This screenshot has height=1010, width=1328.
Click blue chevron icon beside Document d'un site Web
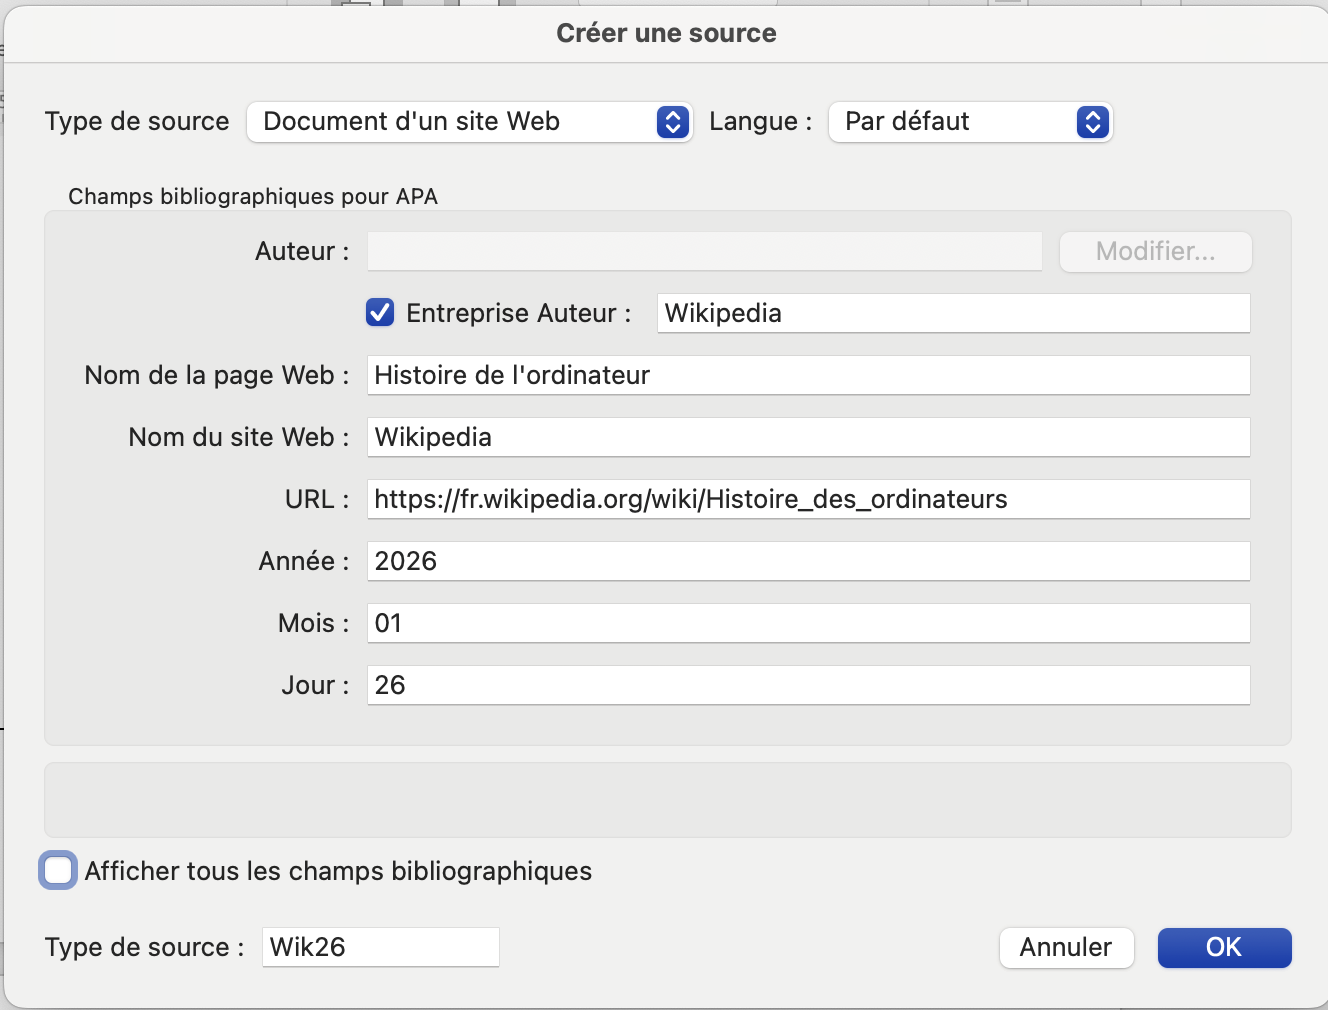[x=673, y=122]
